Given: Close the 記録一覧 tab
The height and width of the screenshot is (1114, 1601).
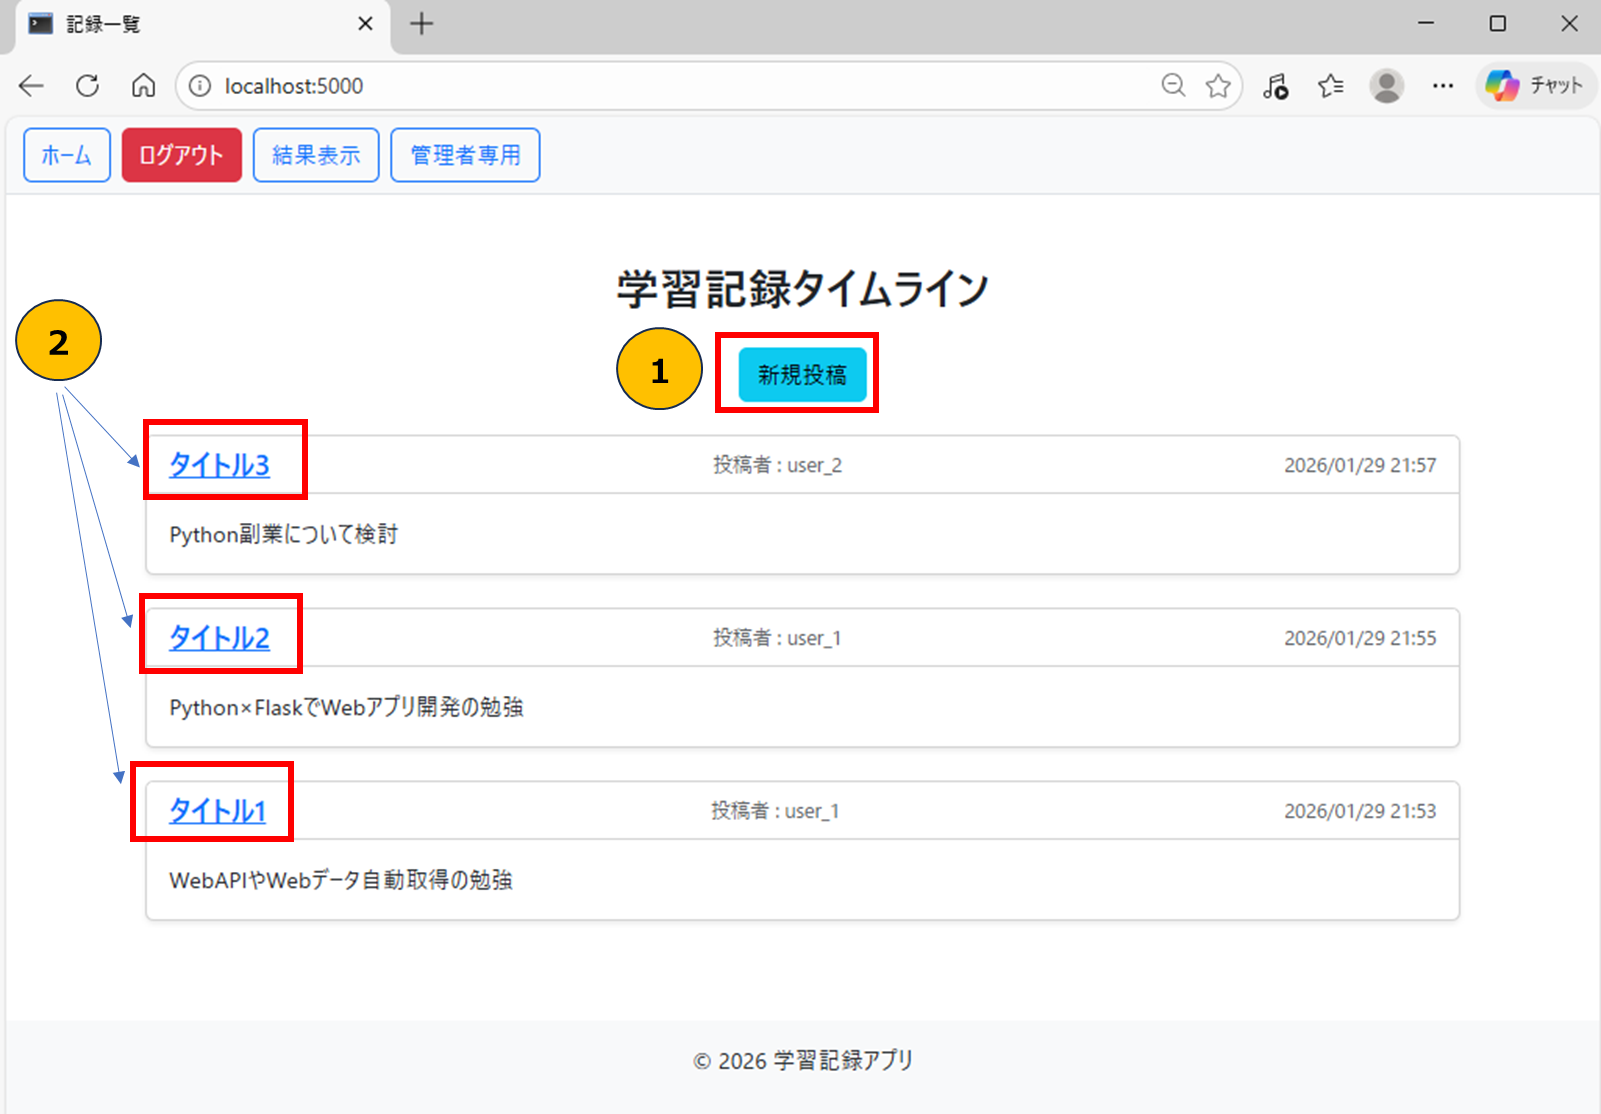Looking at the screenshot, I should (x=366, y=24).
